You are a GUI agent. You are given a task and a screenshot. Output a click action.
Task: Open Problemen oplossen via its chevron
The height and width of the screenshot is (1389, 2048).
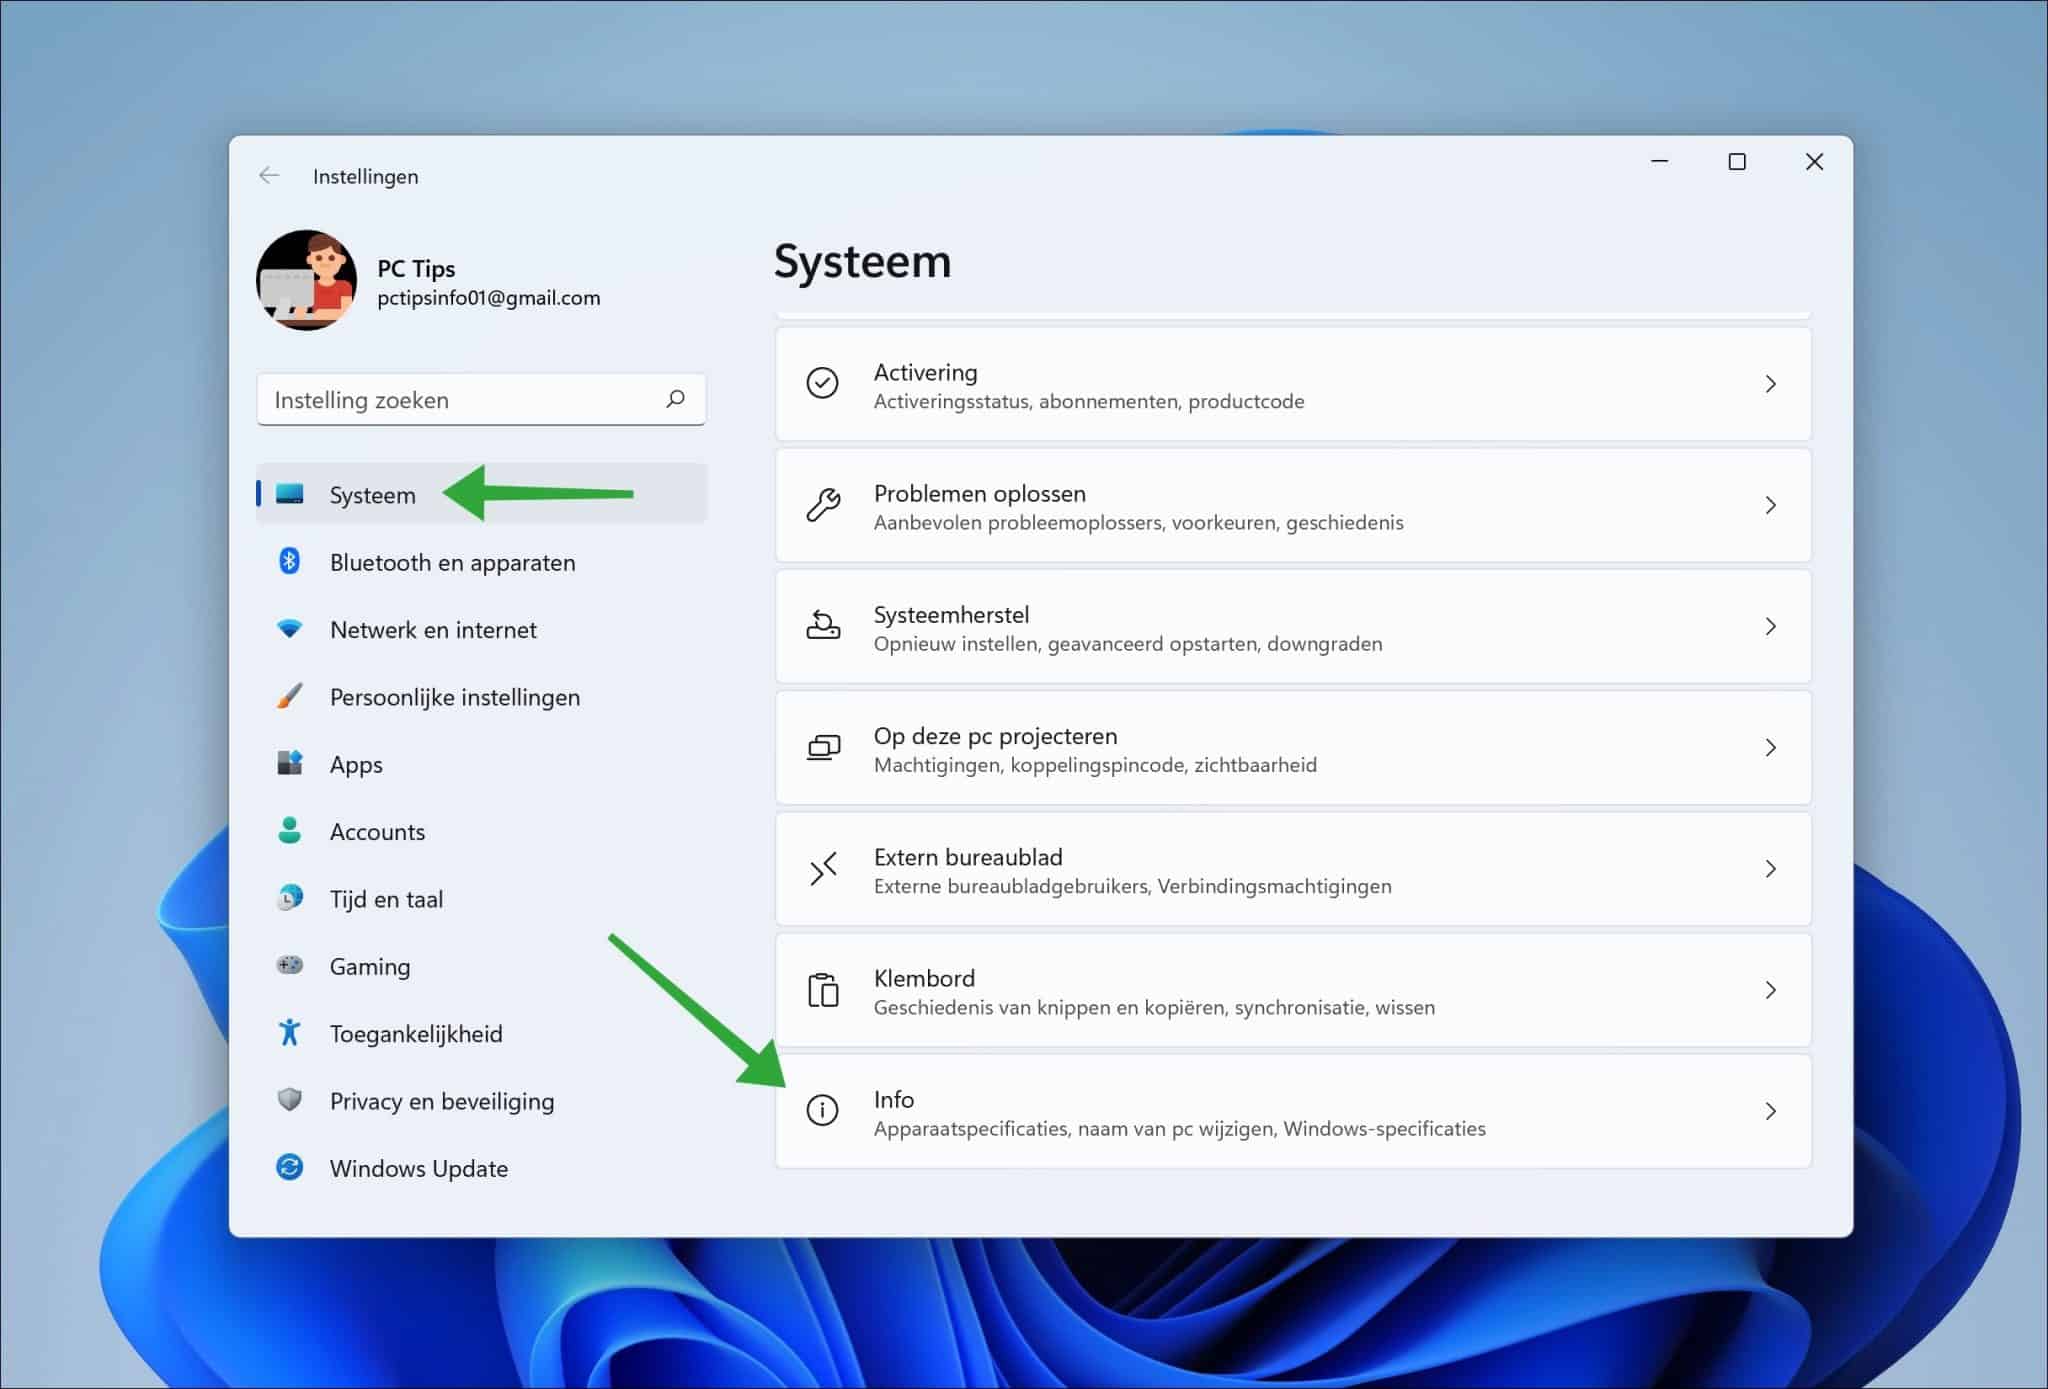coord(1771,506)
